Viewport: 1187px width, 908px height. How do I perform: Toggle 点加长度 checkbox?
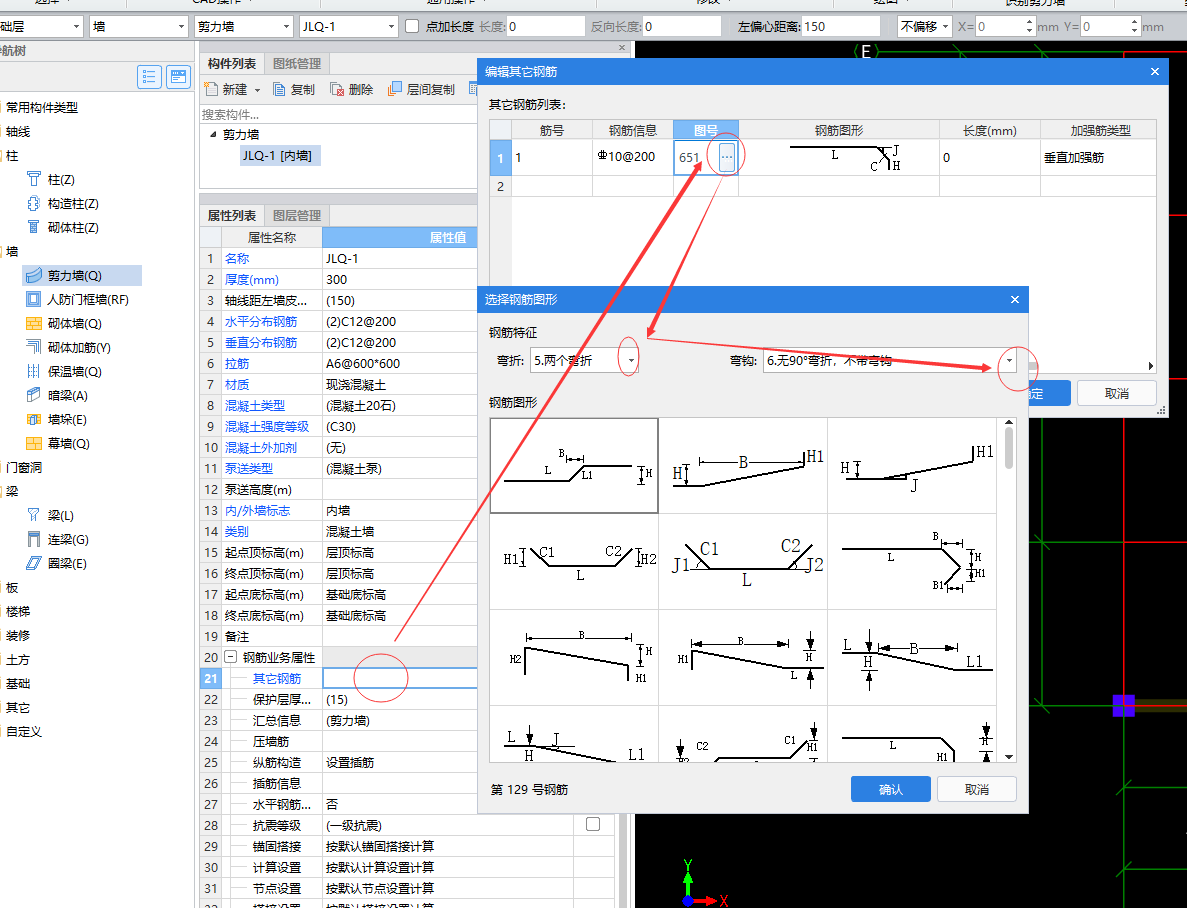coord(412,27)
